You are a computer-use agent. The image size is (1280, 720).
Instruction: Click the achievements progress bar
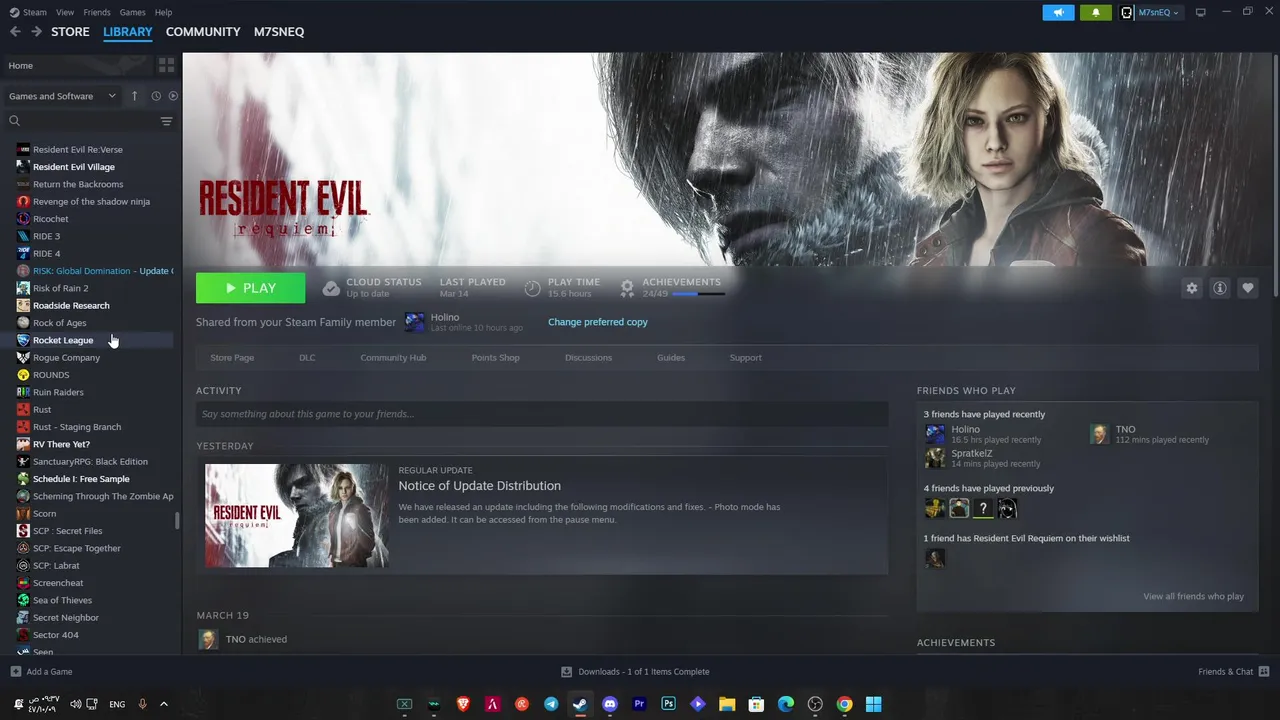[x=698, y=294]
